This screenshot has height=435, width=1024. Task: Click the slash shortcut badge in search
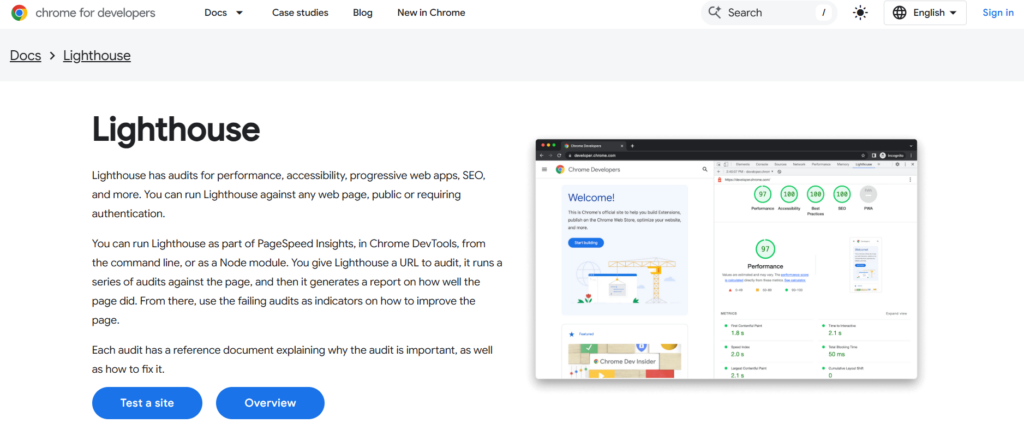pyautogui.click(x=824, y=12)
